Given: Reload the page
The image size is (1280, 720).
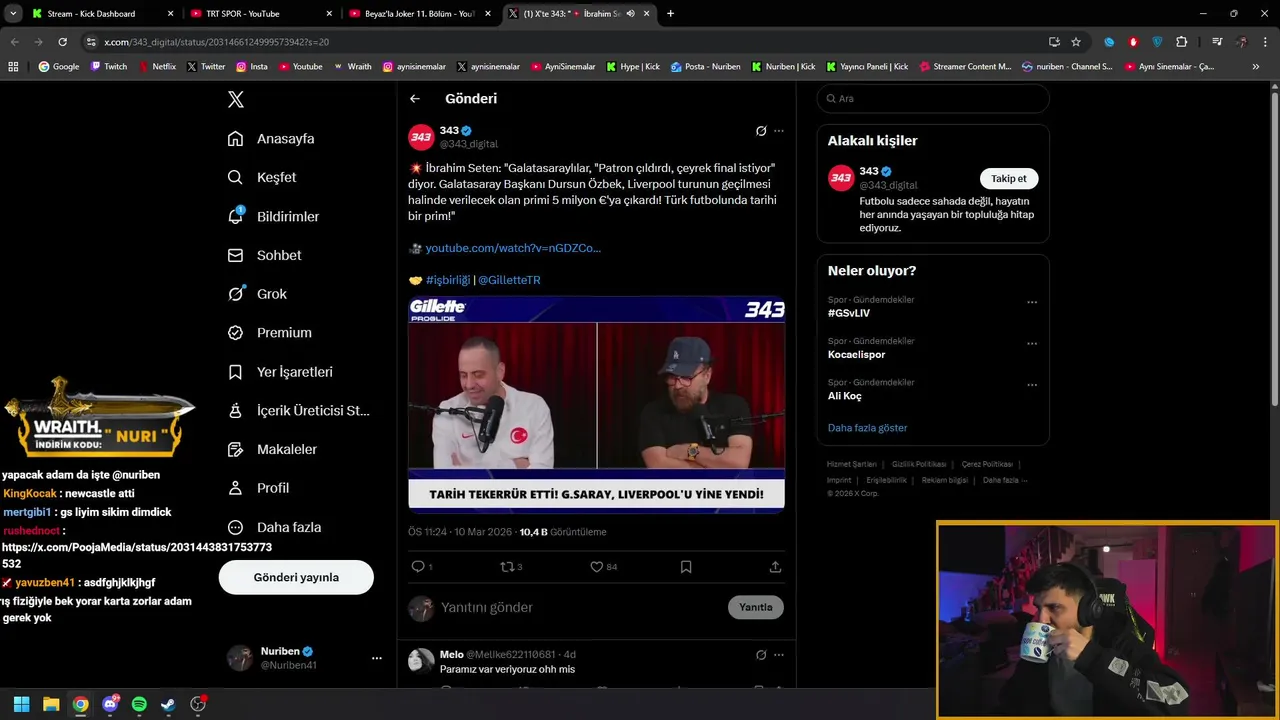Looking at the screenshot, I should click(62, 42).
